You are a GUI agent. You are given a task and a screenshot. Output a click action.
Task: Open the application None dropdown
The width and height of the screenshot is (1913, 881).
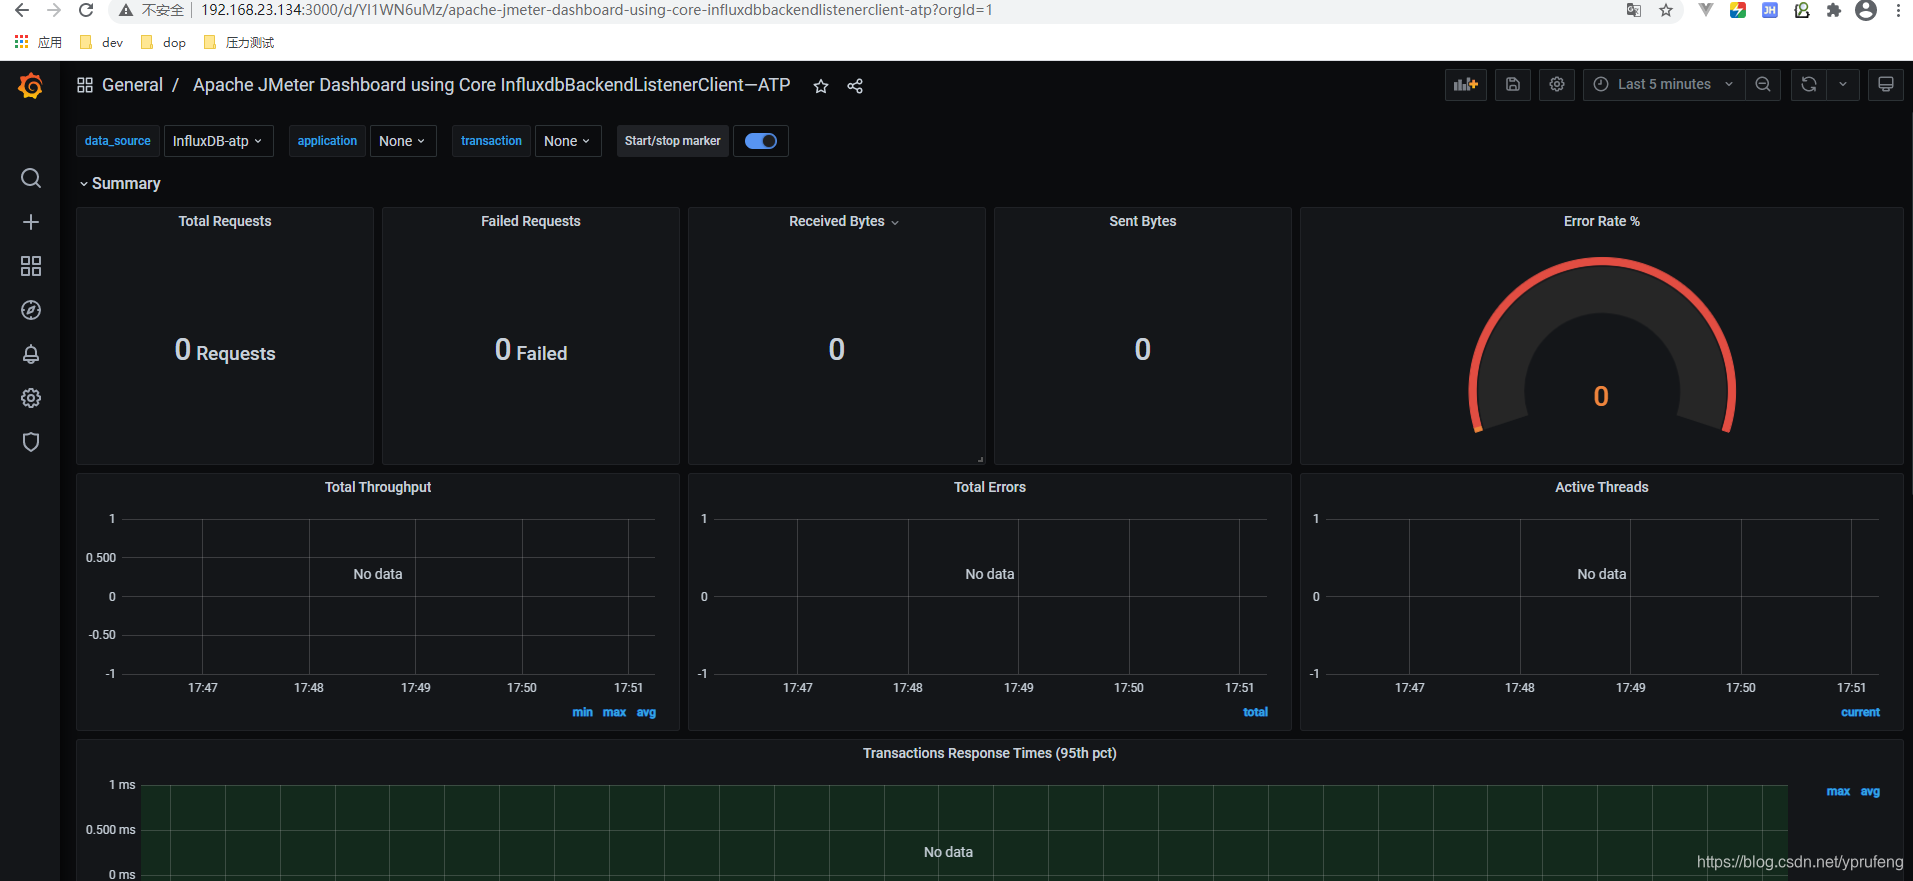pos(402,141)
